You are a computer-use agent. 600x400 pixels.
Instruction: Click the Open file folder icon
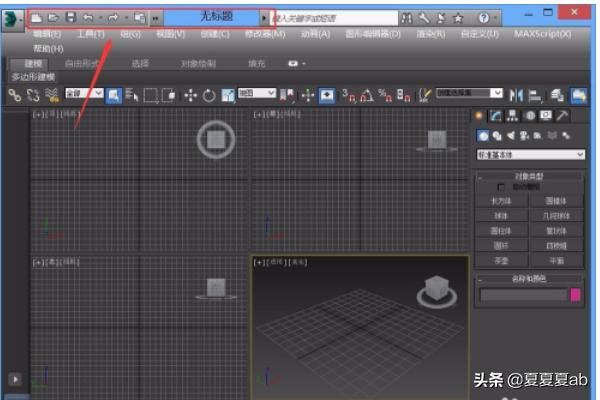pos(53,18)
